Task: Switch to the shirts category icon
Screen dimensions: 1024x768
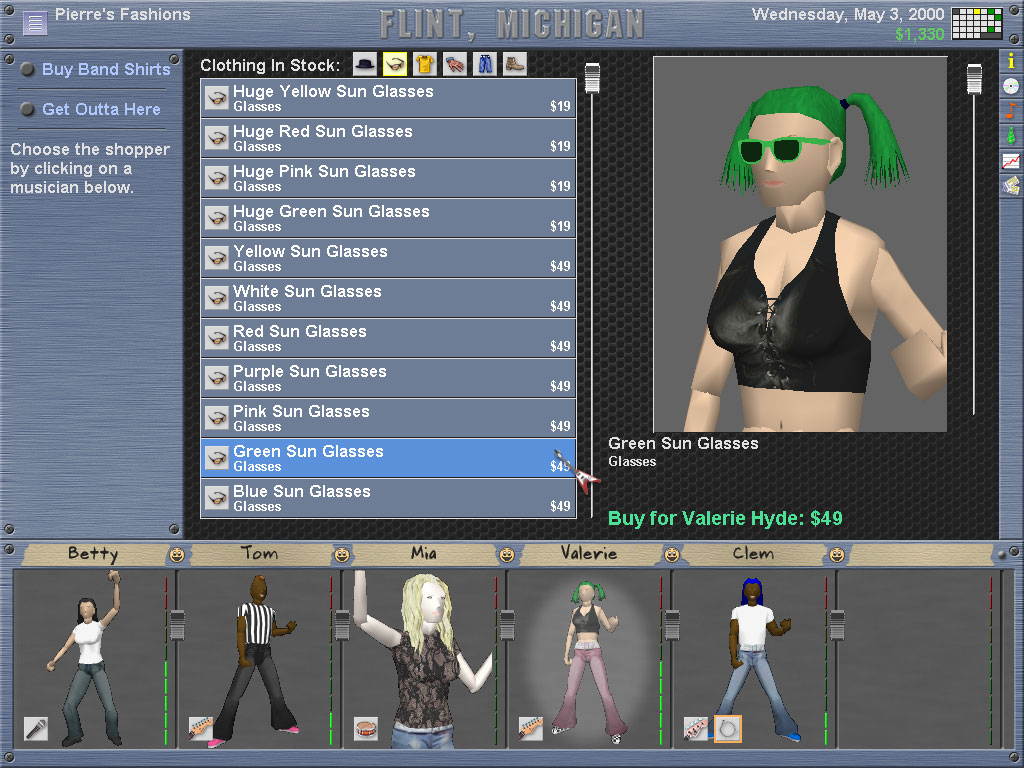Action: (x=425, y=65)
